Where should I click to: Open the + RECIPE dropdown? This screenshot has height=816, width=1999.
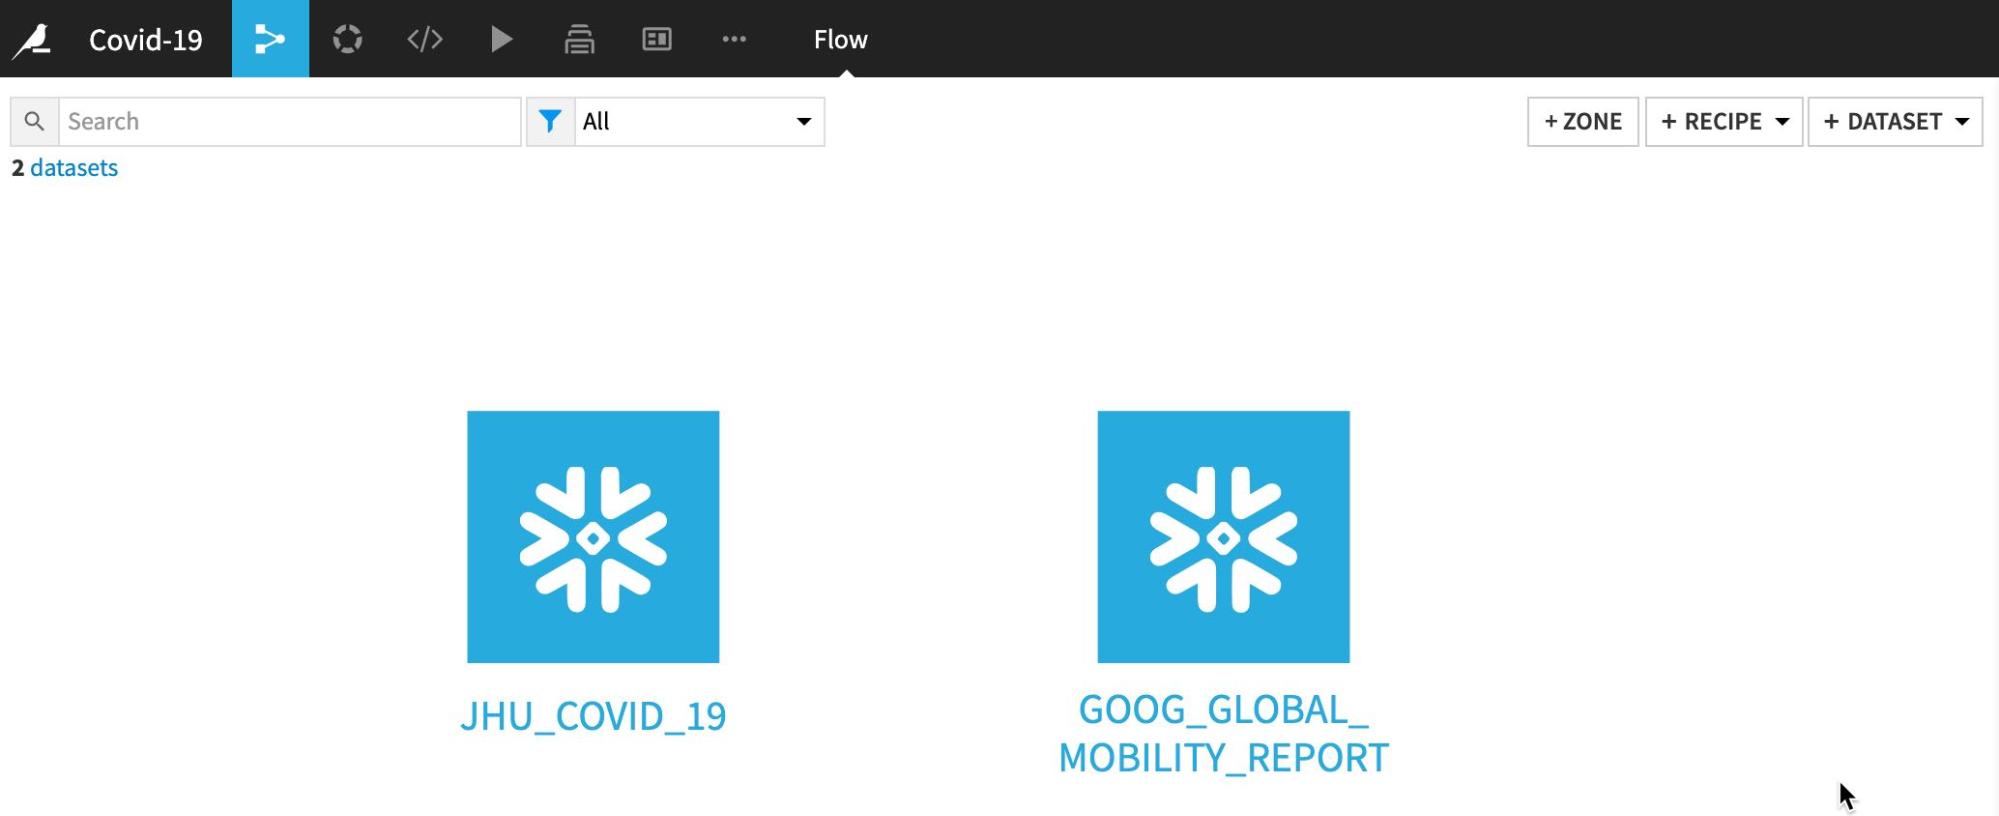[x=1724, y=122]
